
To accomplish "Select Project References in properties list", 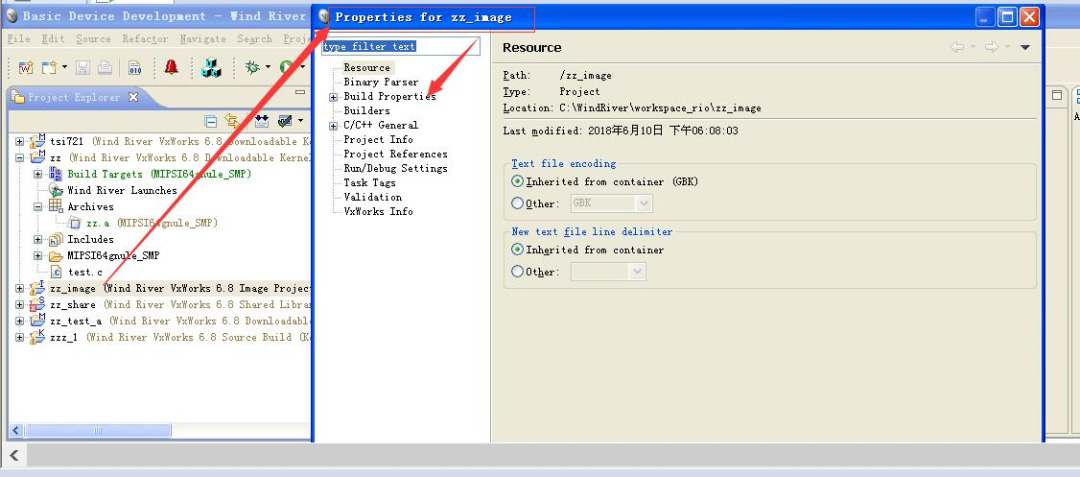I will pos(395,154).
